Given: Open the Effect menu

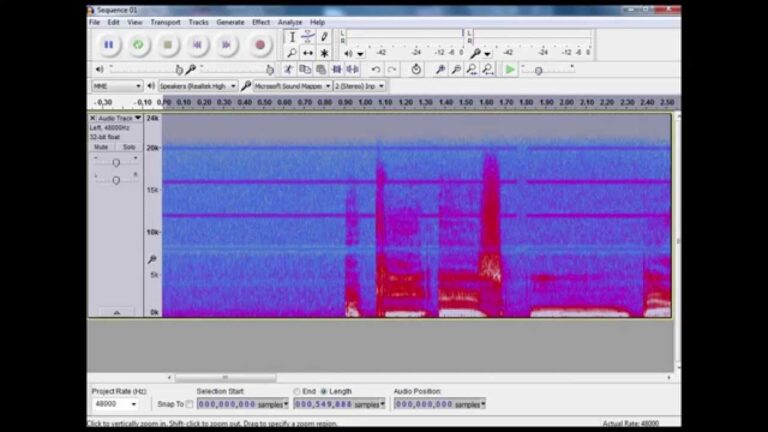Looking at the screenshot, I should 261,23.
